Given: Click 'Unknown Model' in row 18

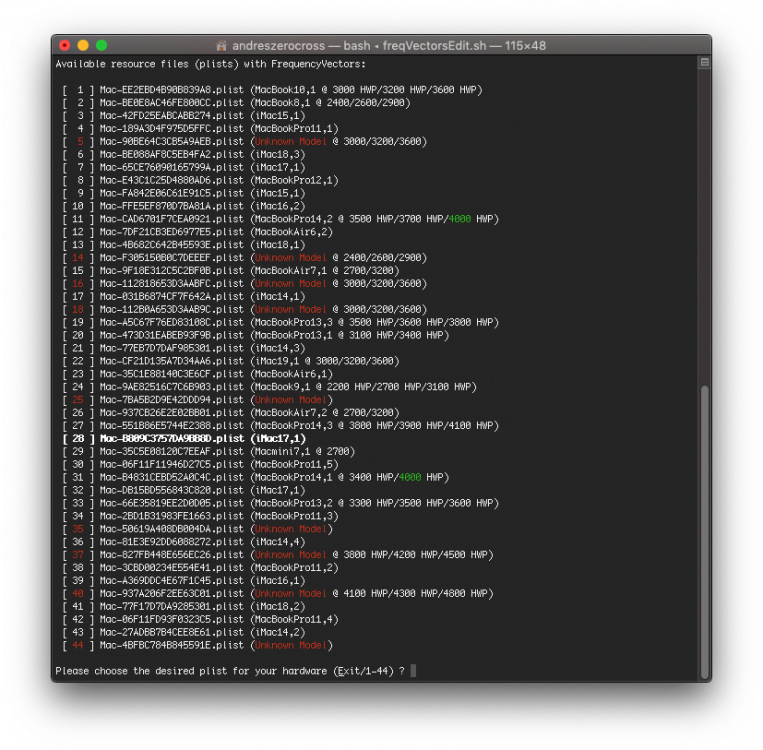Looking at the screenshot, I should point(291,309).
